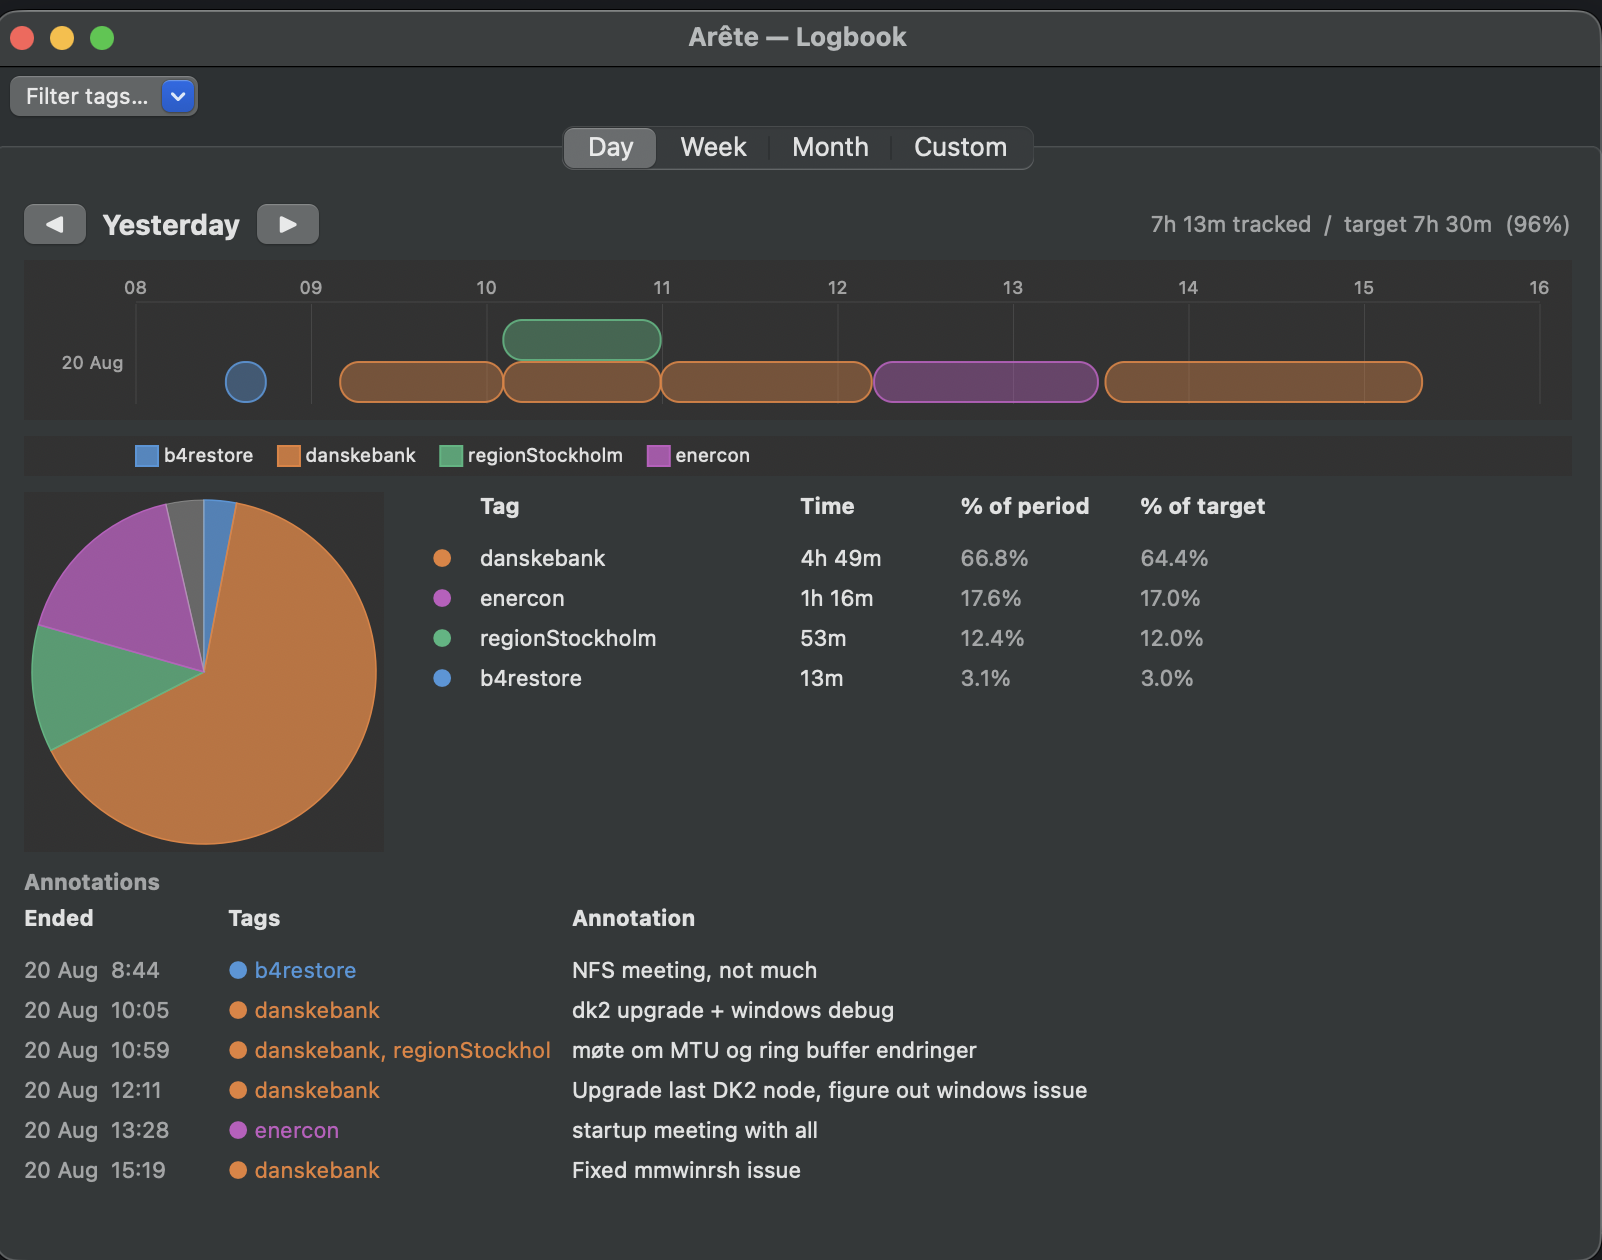Viewport: 1602px width, 1260px height.
Task: Select the danskebank block under the green block
Action: pyautogui.click(x=582, y=382)
